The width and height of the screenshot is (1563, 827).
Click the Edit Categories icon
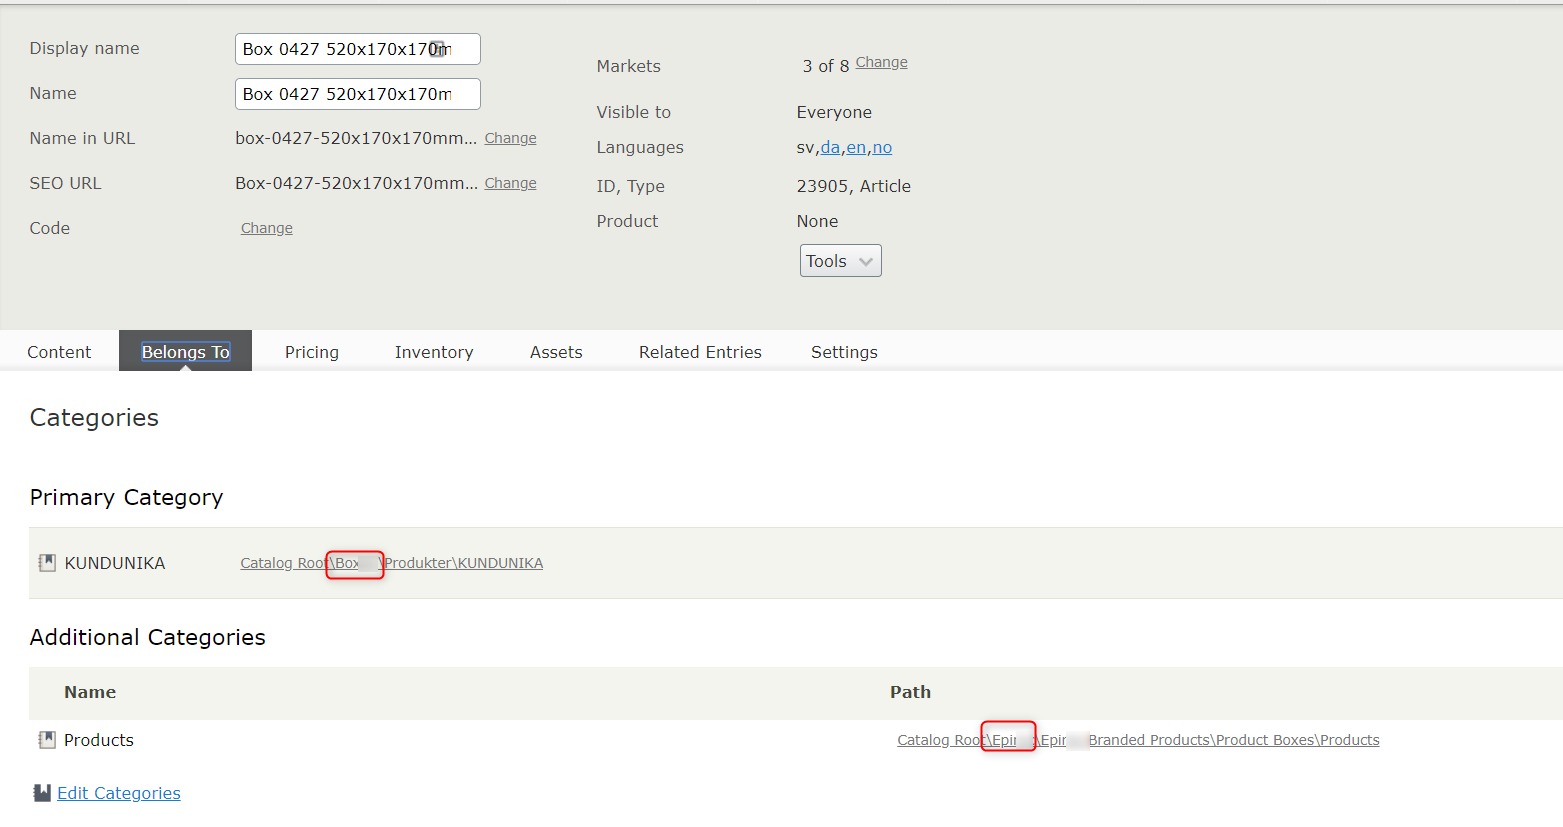click(x=42, y=793)
